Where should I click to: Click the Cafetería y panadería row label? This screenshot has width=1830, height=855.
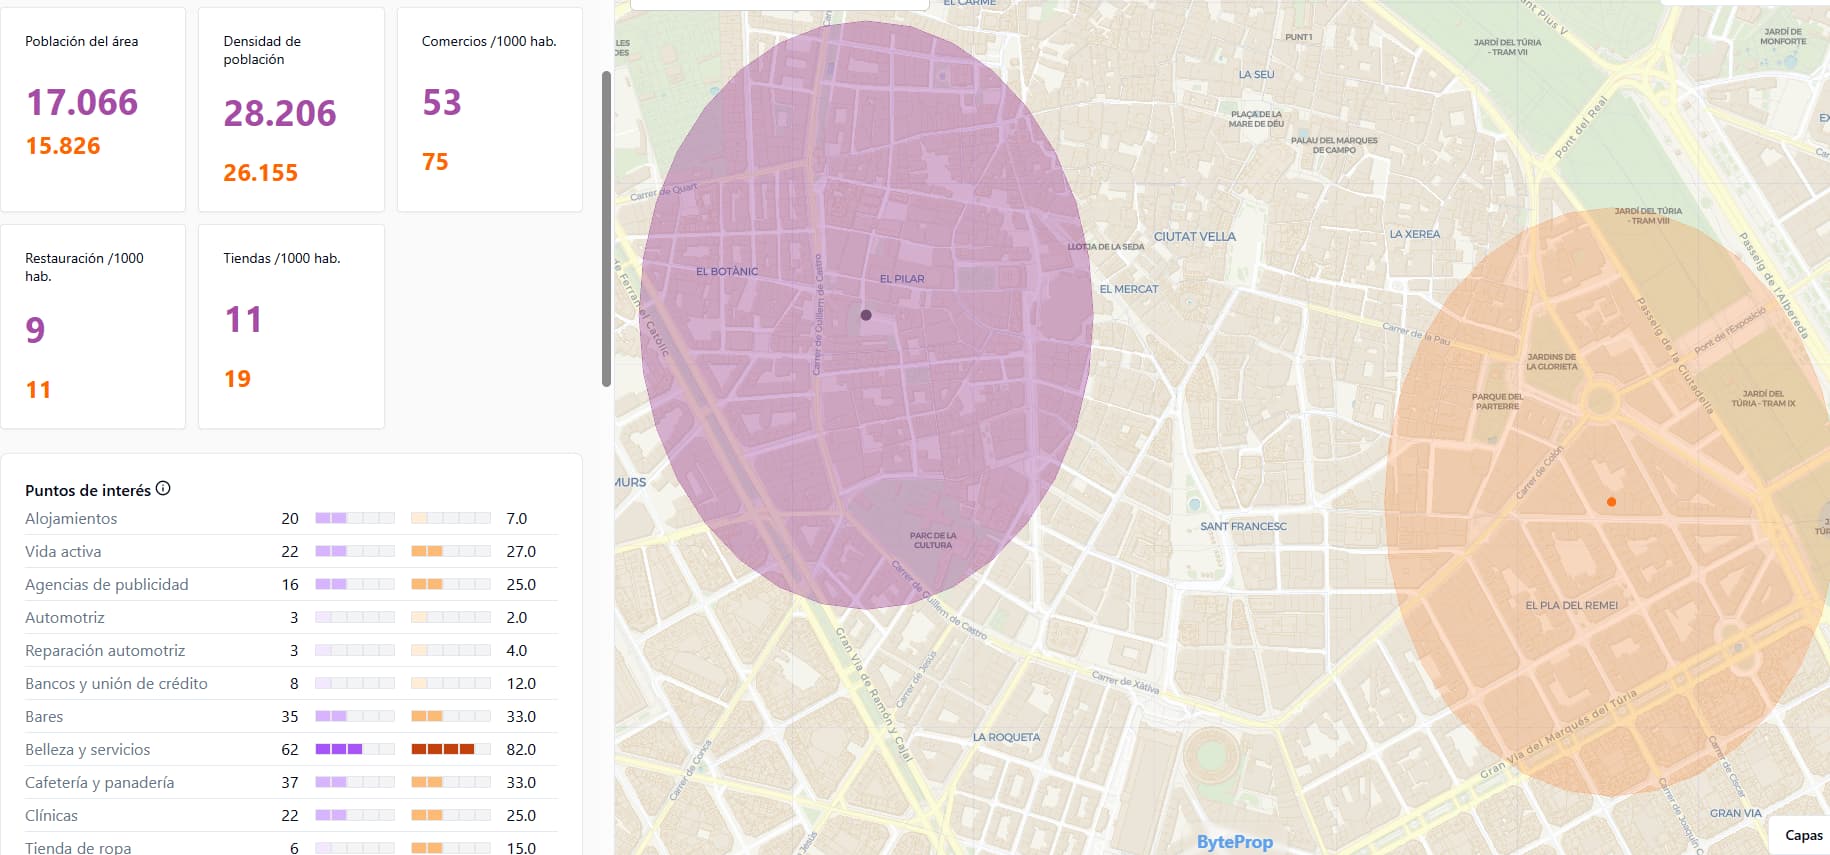click(99, 783)
